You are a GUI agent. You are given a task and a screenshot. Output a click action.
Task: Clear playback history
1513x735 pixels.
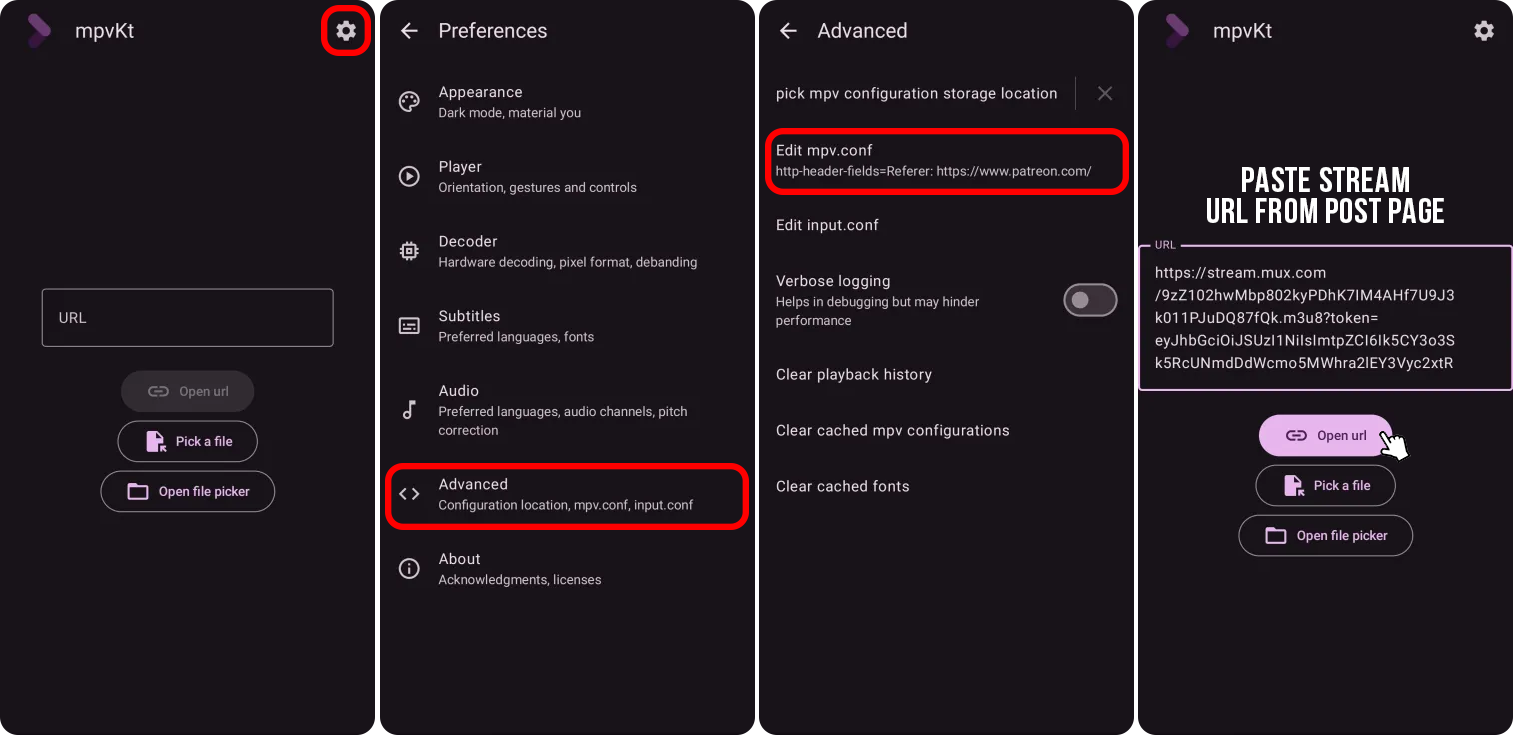click(854, 374)
